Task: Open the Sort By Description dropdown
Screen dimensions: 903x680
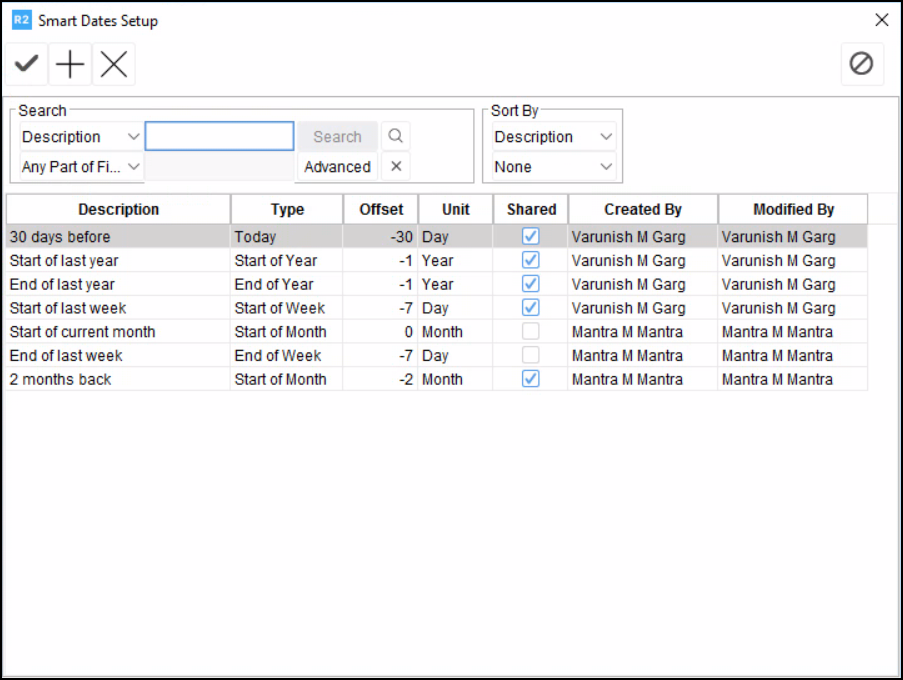Action: click(x=553, y=137)
